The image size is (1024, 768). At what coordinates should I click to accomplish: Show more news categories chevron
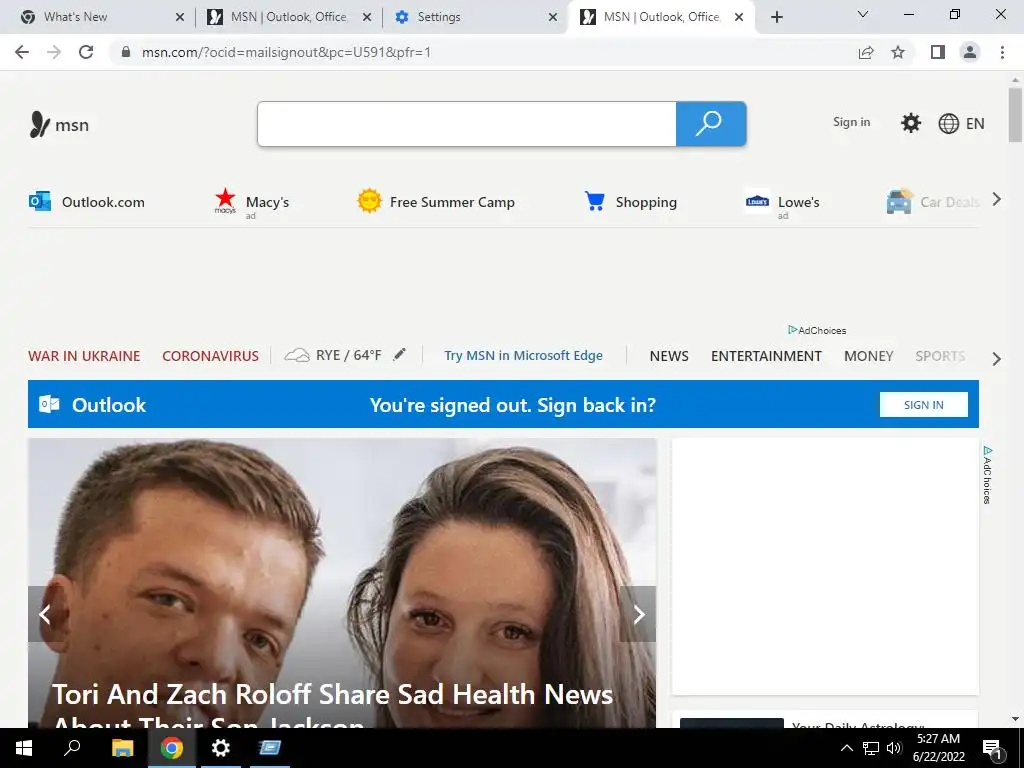(x=997, y=359)
